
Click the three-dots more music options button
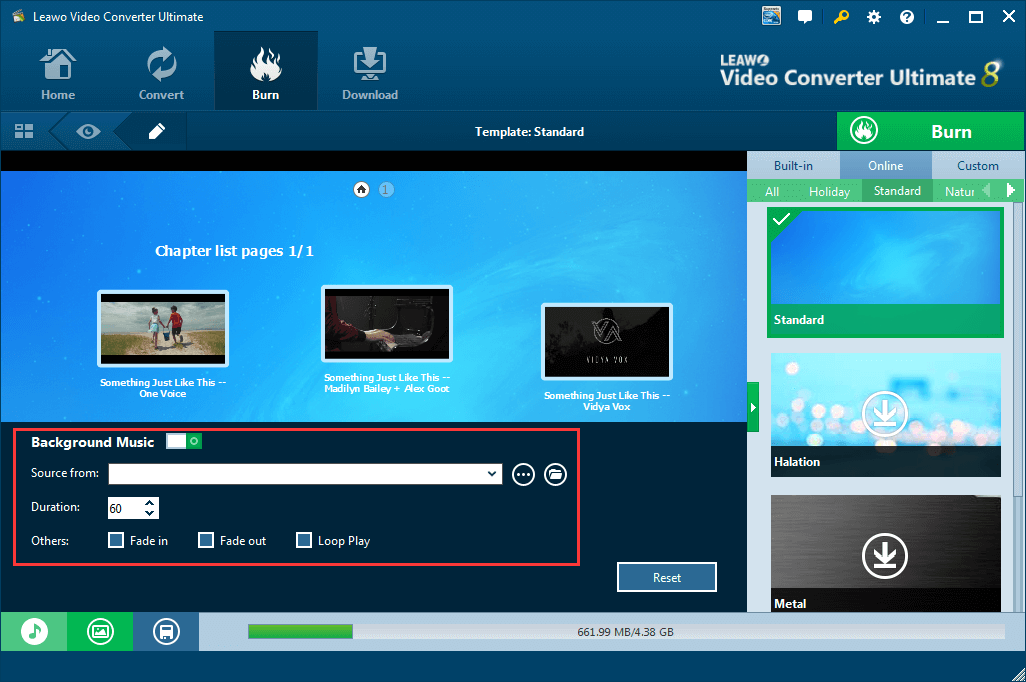523,475
